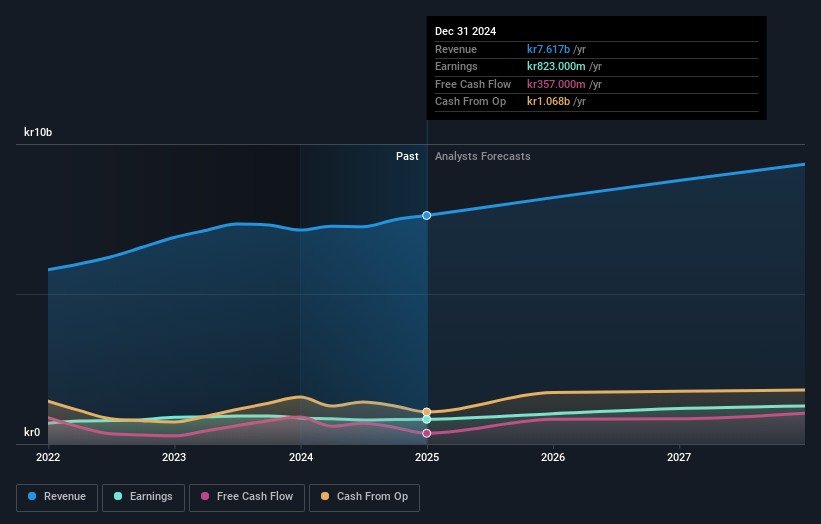Click the Earnings row label in tooltip

pos(456,66)
